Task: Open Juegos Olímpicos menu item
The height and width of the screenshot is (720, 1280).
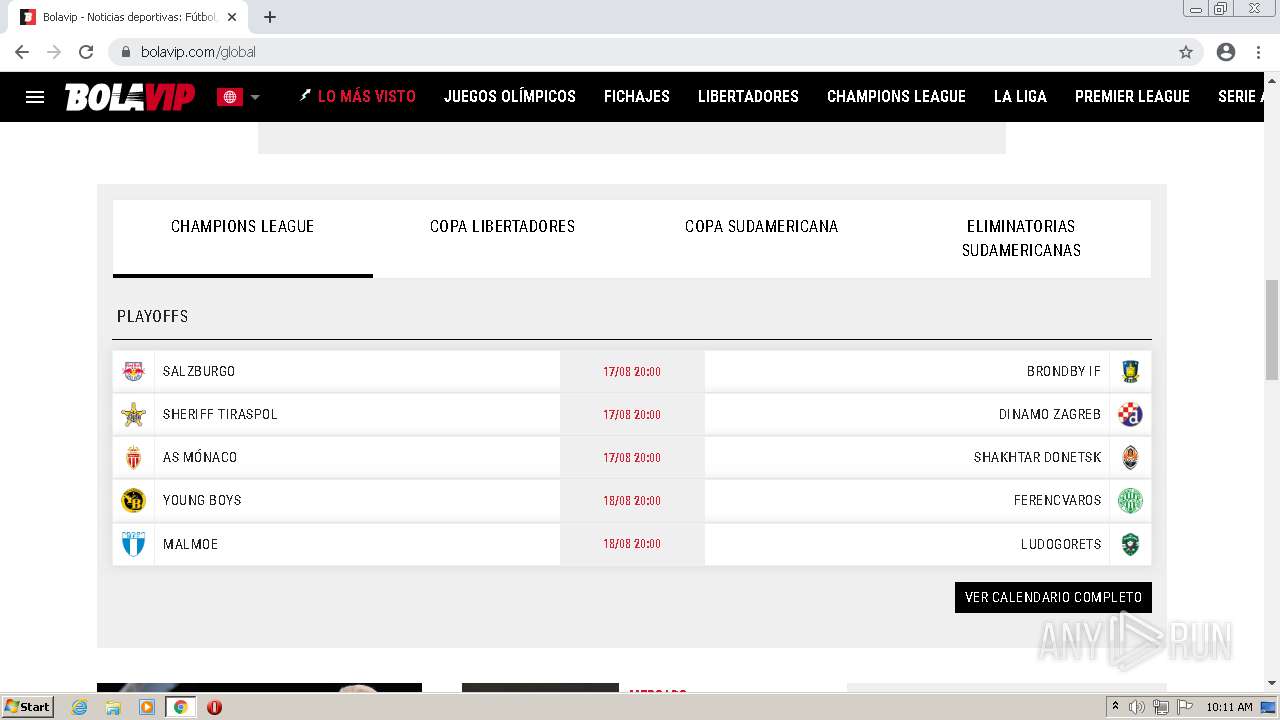Action: 510,97
